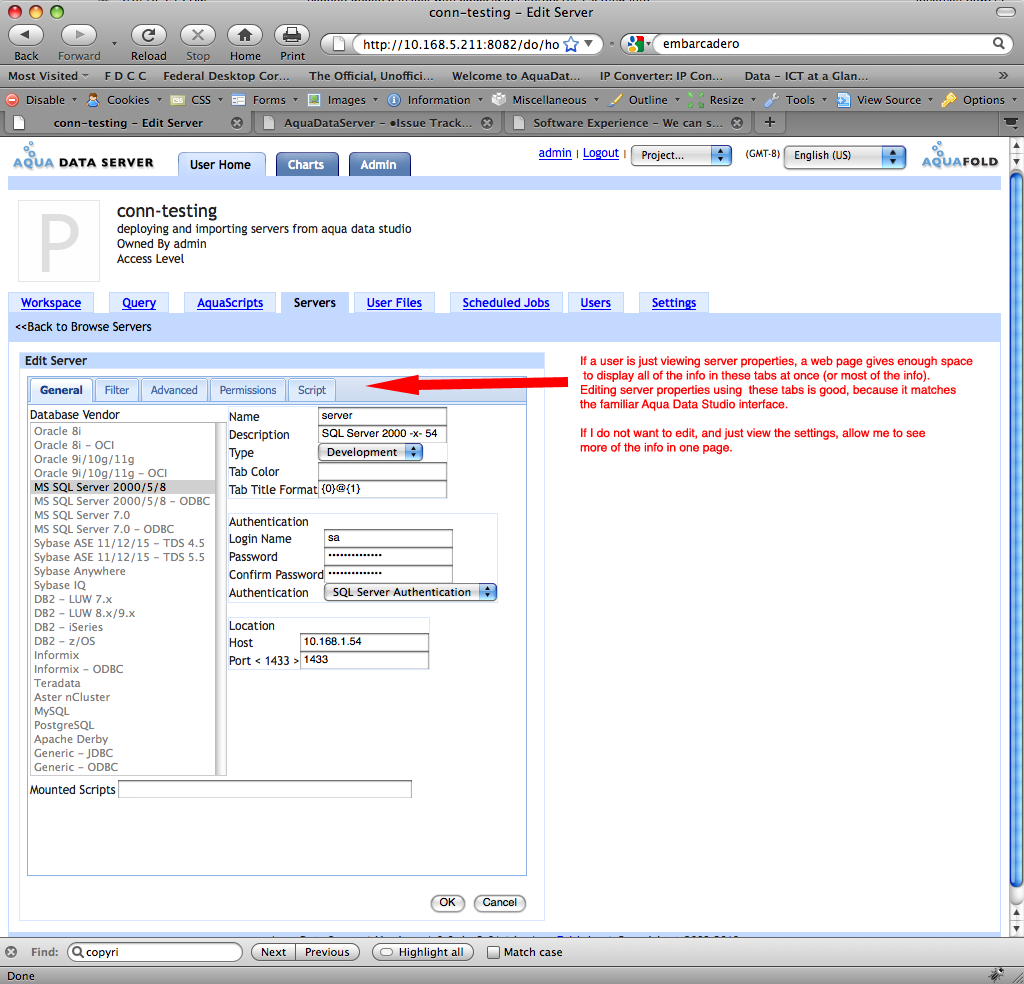Click the Cancel button

pos(500,902)
